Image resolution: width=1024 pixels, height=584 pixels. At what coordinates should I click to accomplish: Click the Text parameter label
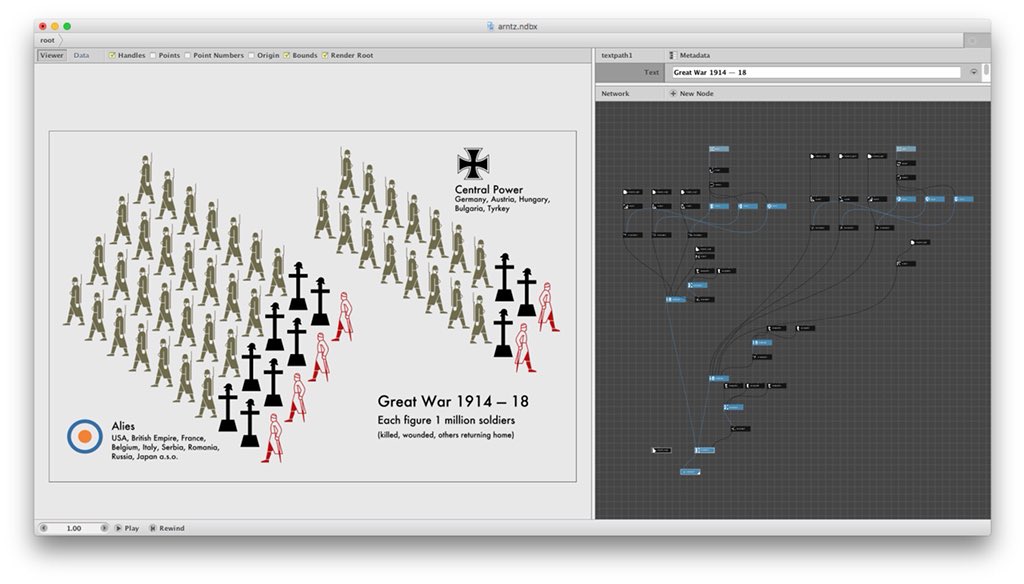[x=651, y=73]
